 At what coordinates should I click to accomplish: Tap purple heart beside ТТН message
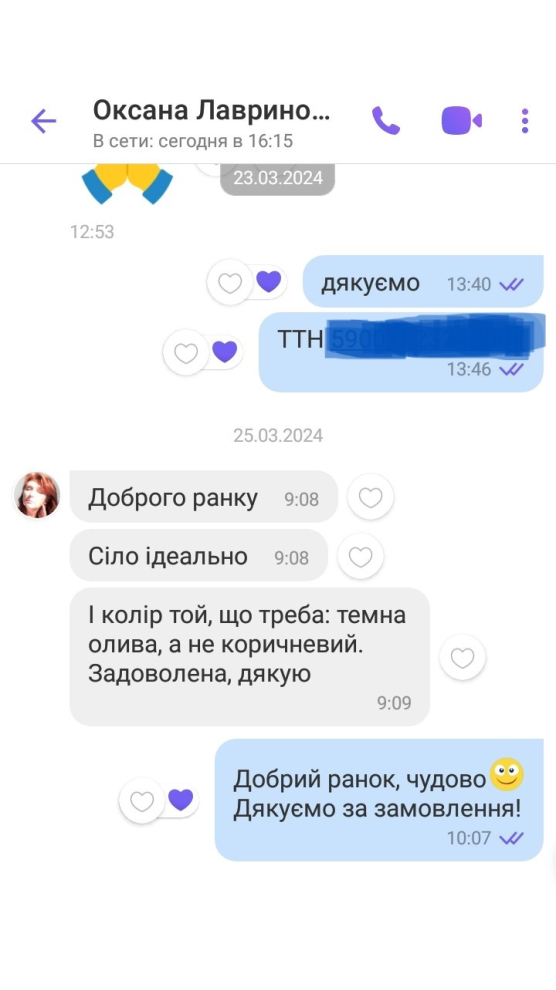coord(225,352)
